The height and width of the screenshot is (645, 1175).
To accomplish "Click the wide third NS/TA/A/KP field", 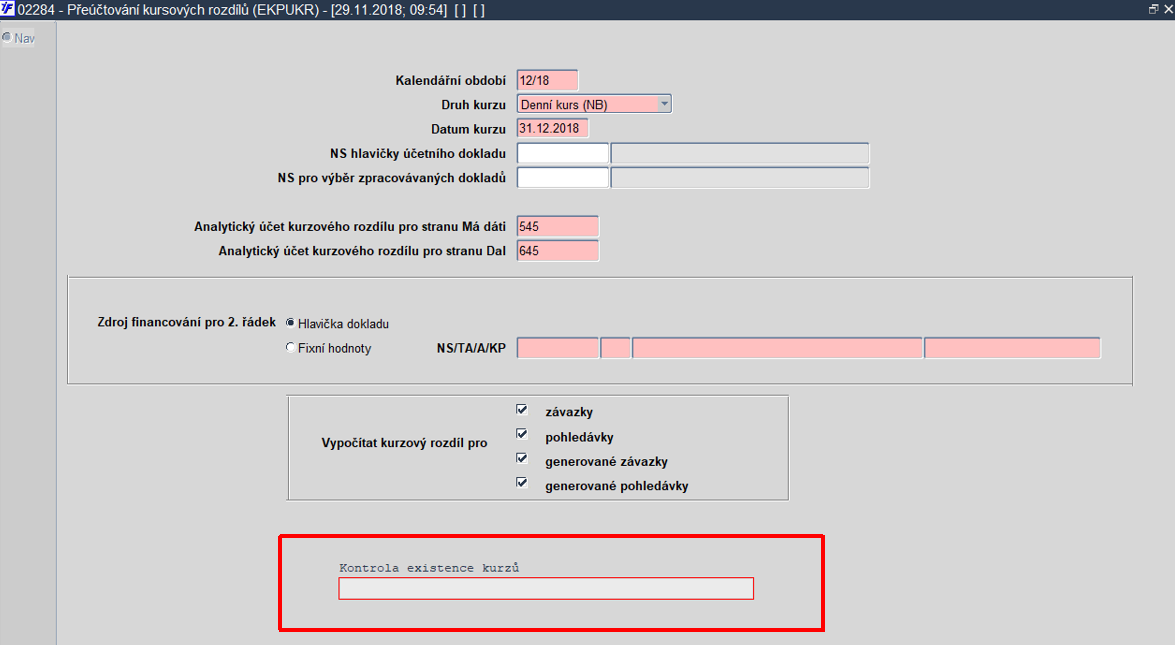I will 777,348.
